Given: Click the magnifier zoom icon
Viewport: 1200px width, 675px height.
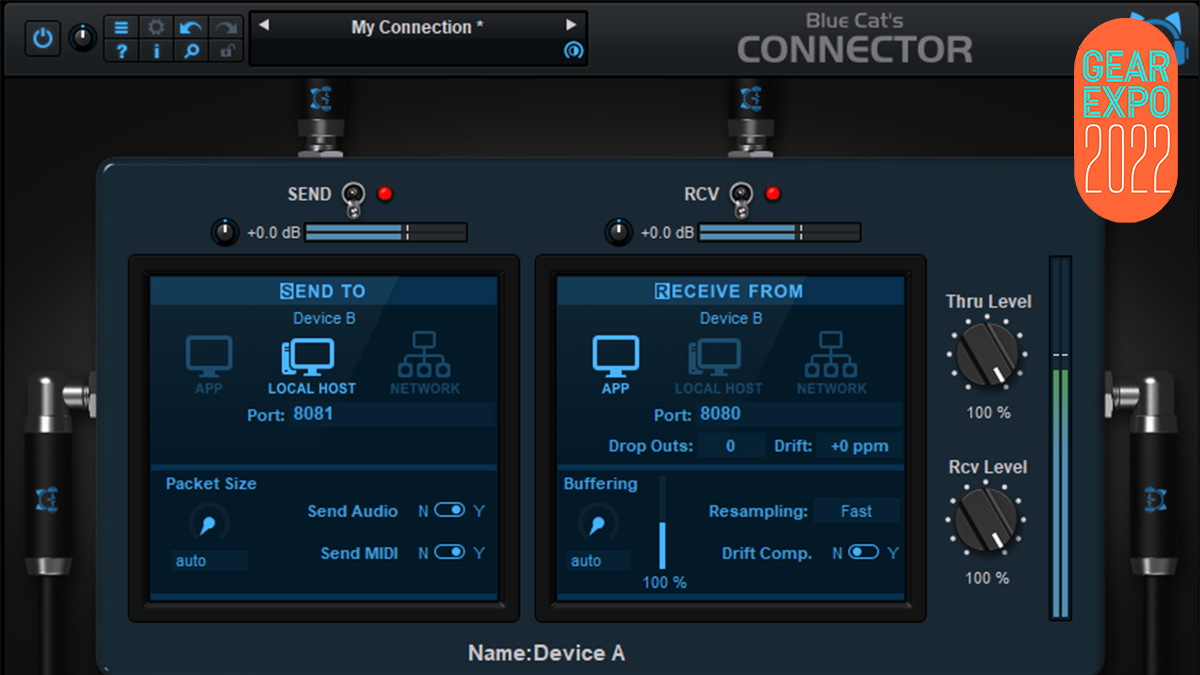Looking at the screenshot, I should pyautogui.click(x=190, y=51).
